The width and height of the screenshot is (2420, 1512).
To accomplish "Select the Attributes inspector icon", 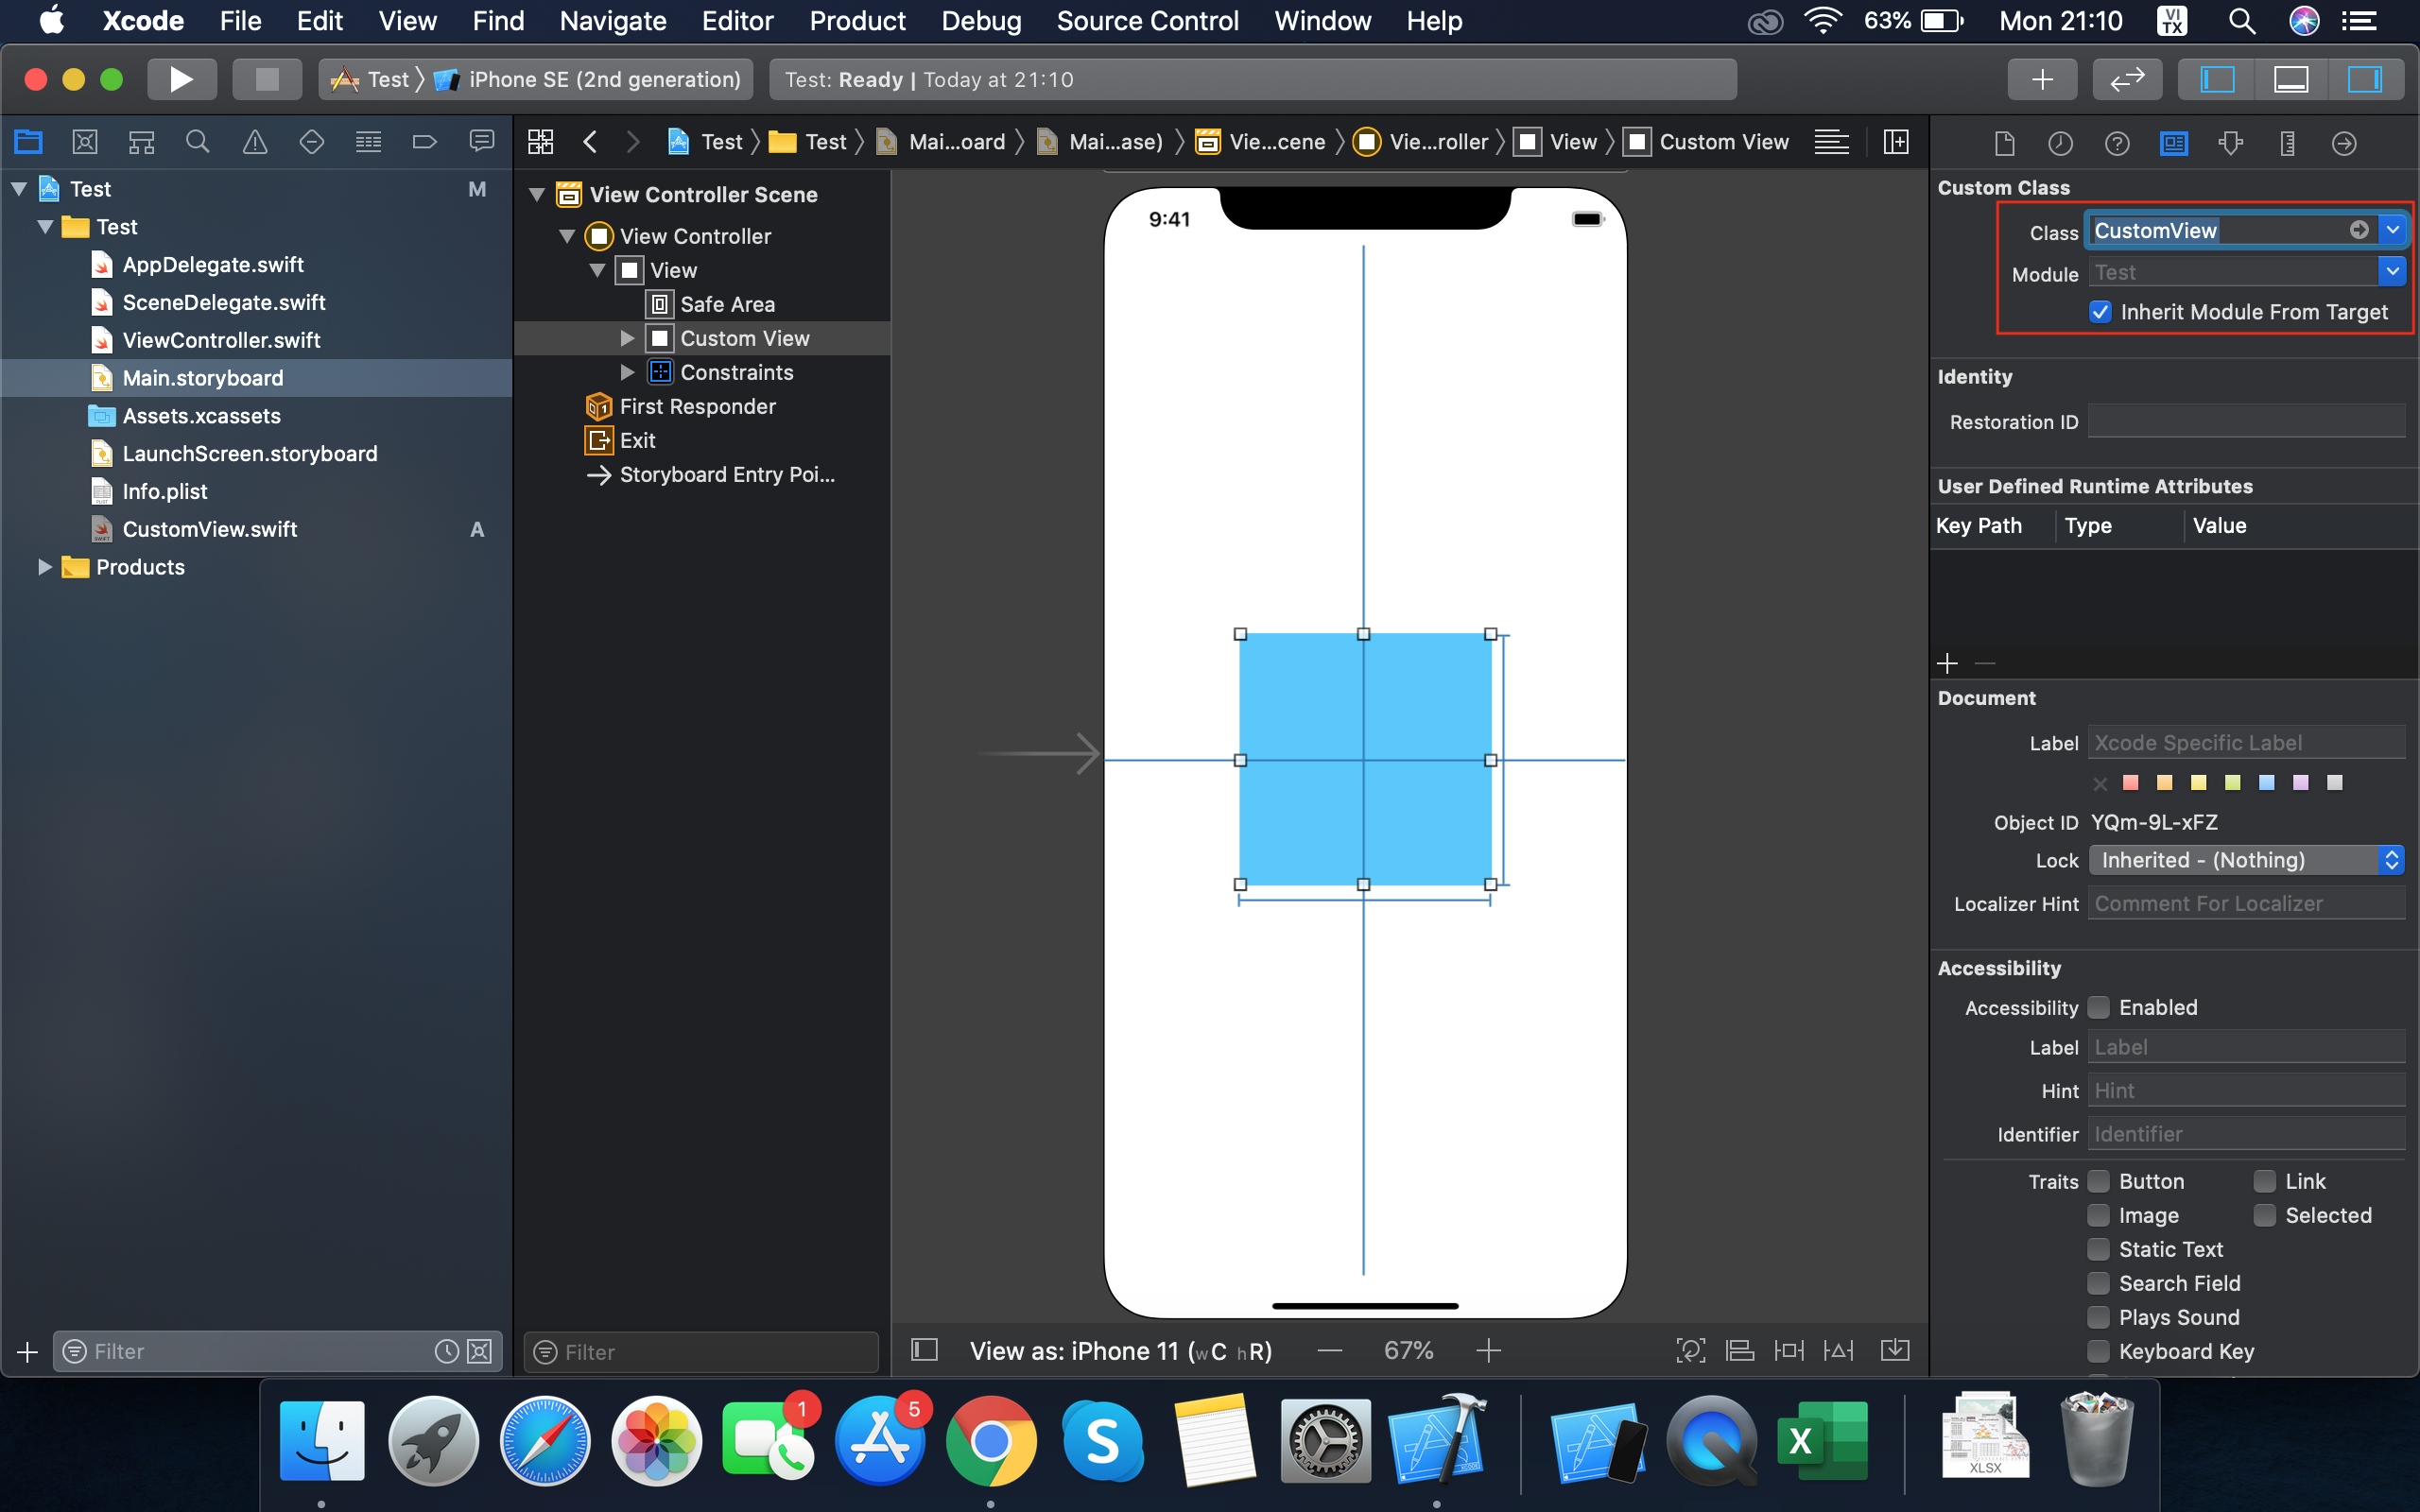I will (2233, 143).
